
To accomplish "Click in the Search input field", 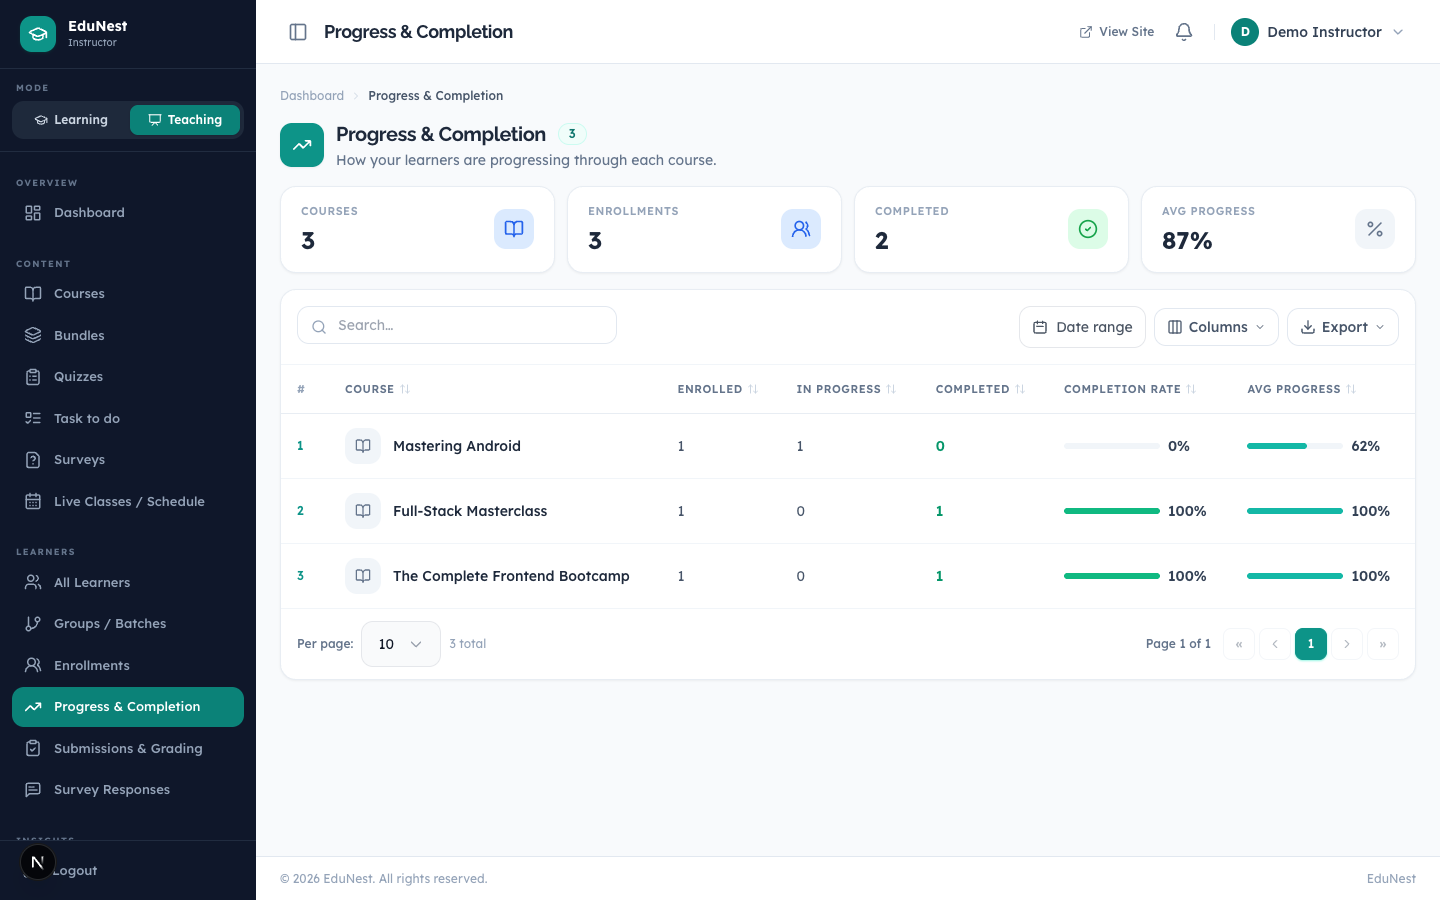I will tap(457, 325).
